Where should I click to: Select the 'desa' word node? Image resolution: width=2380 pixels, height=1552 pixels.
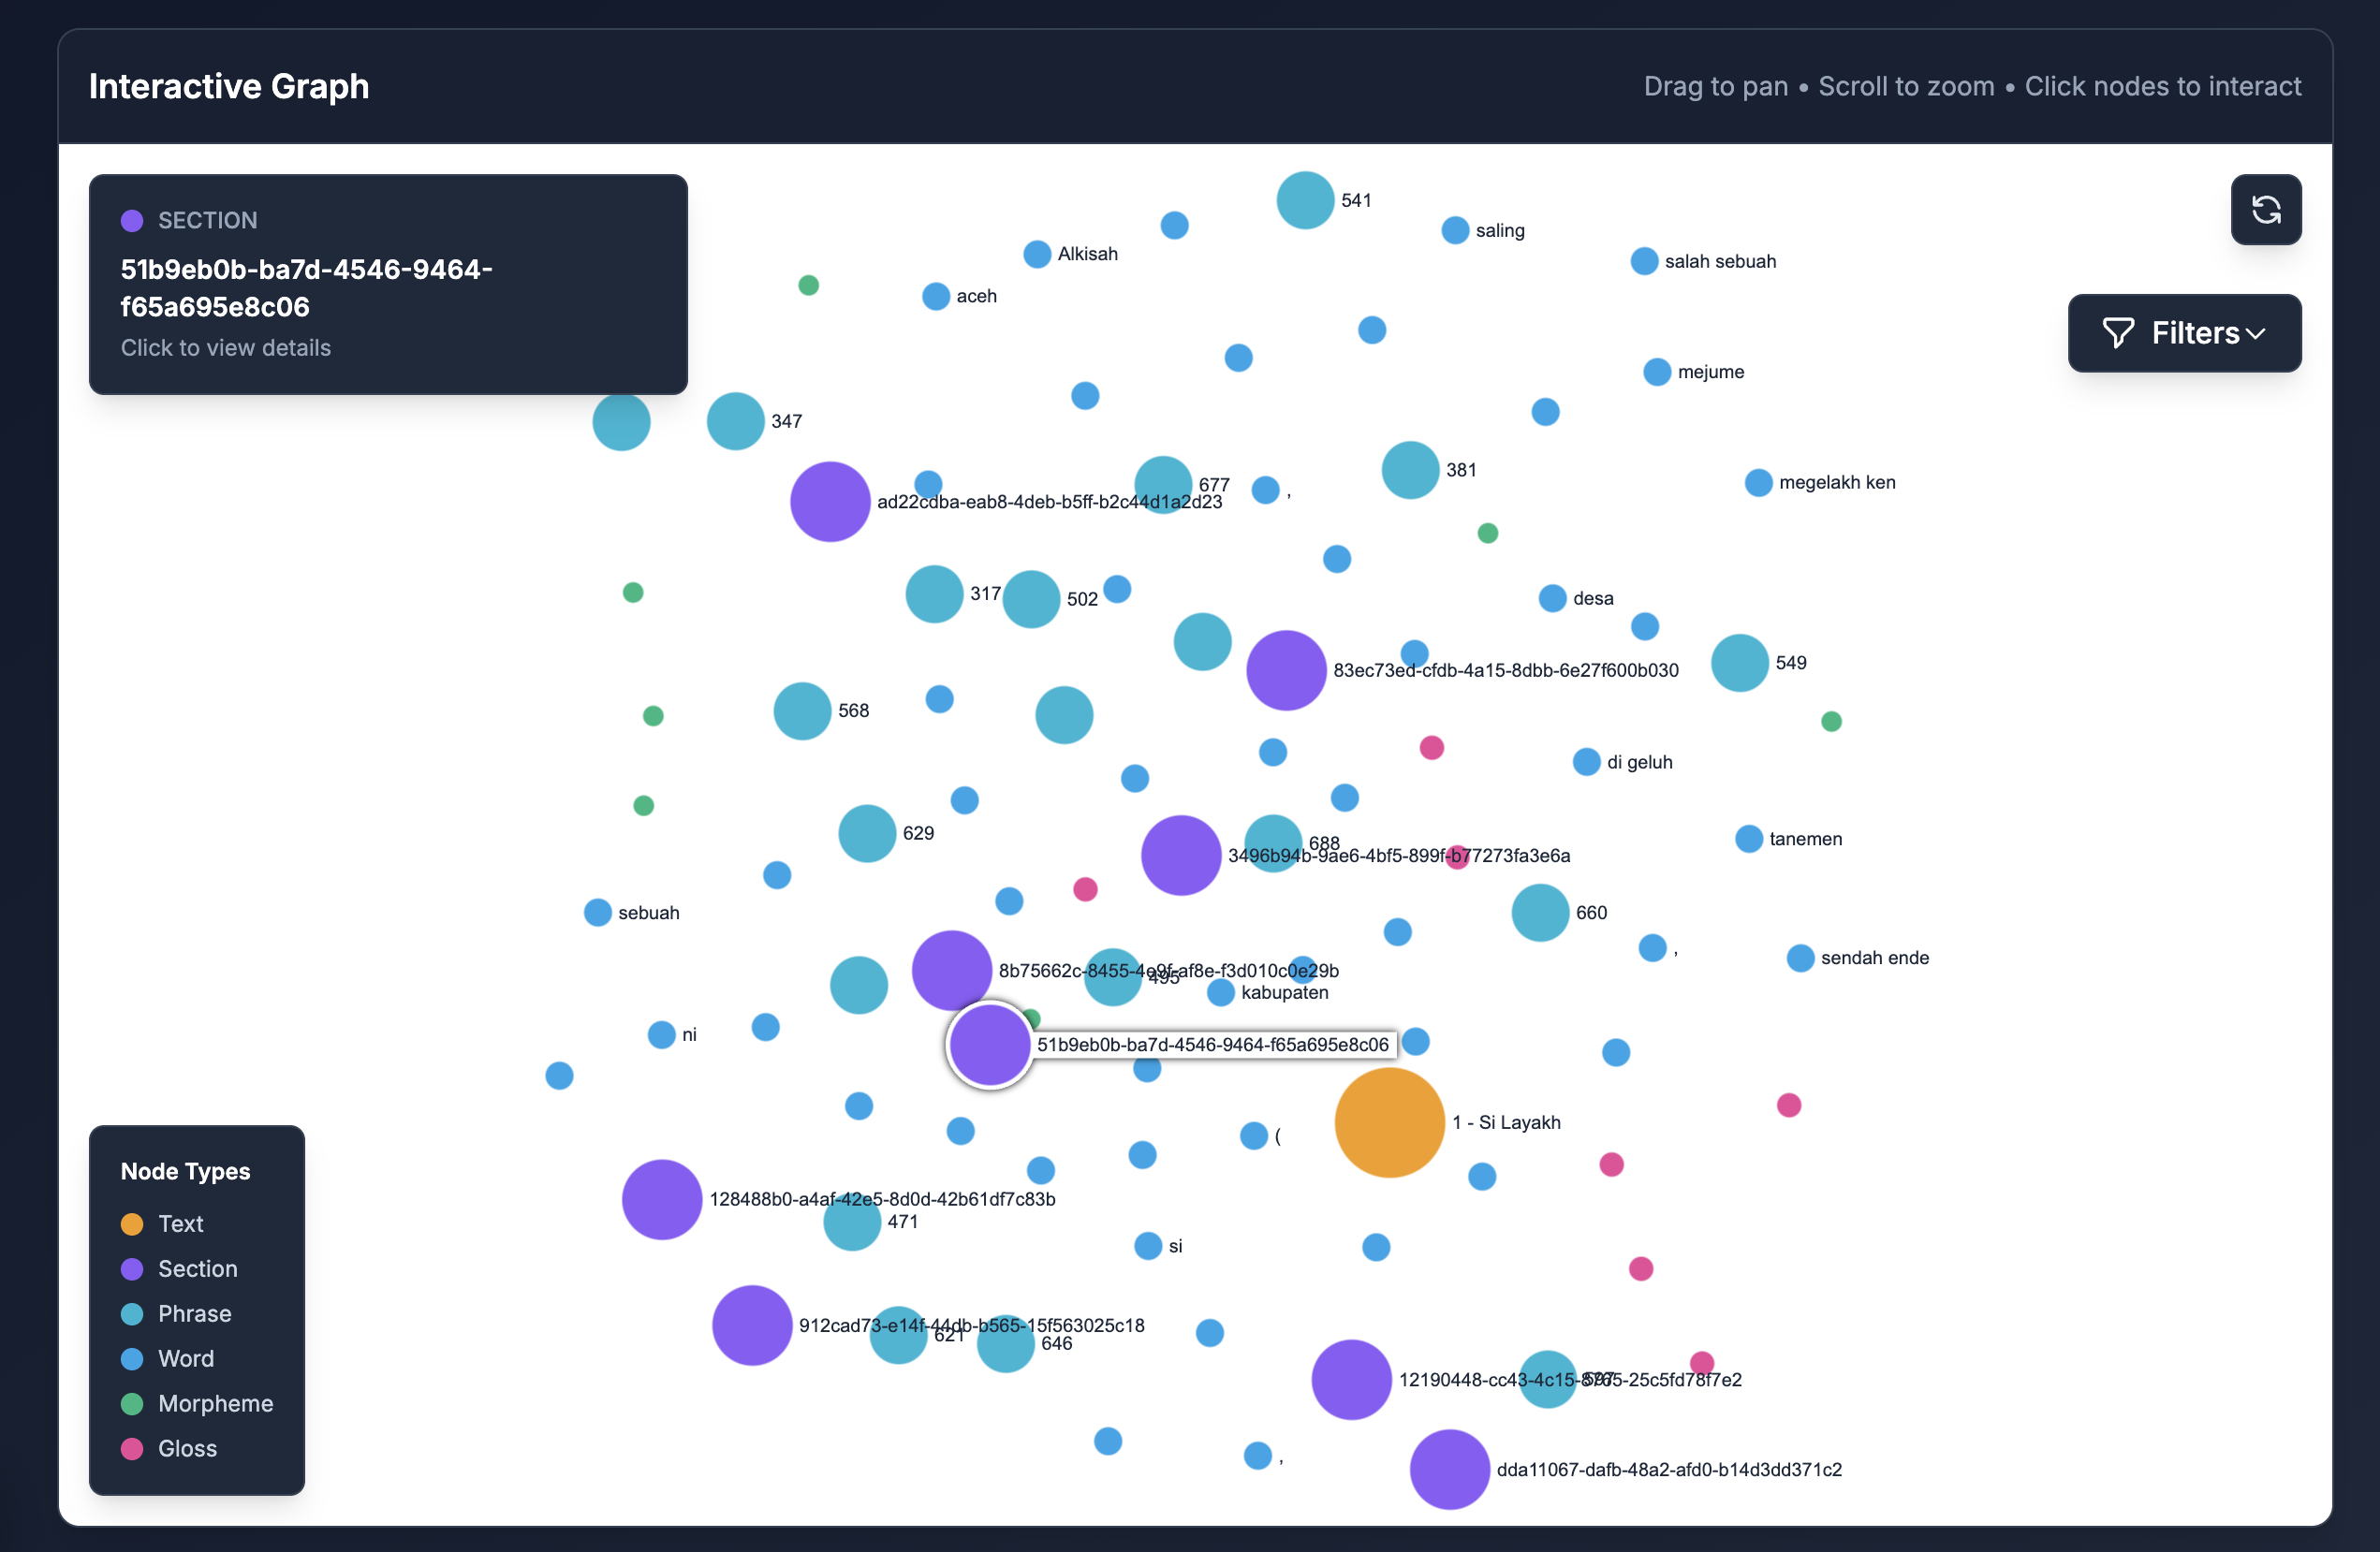(1553, 598)
